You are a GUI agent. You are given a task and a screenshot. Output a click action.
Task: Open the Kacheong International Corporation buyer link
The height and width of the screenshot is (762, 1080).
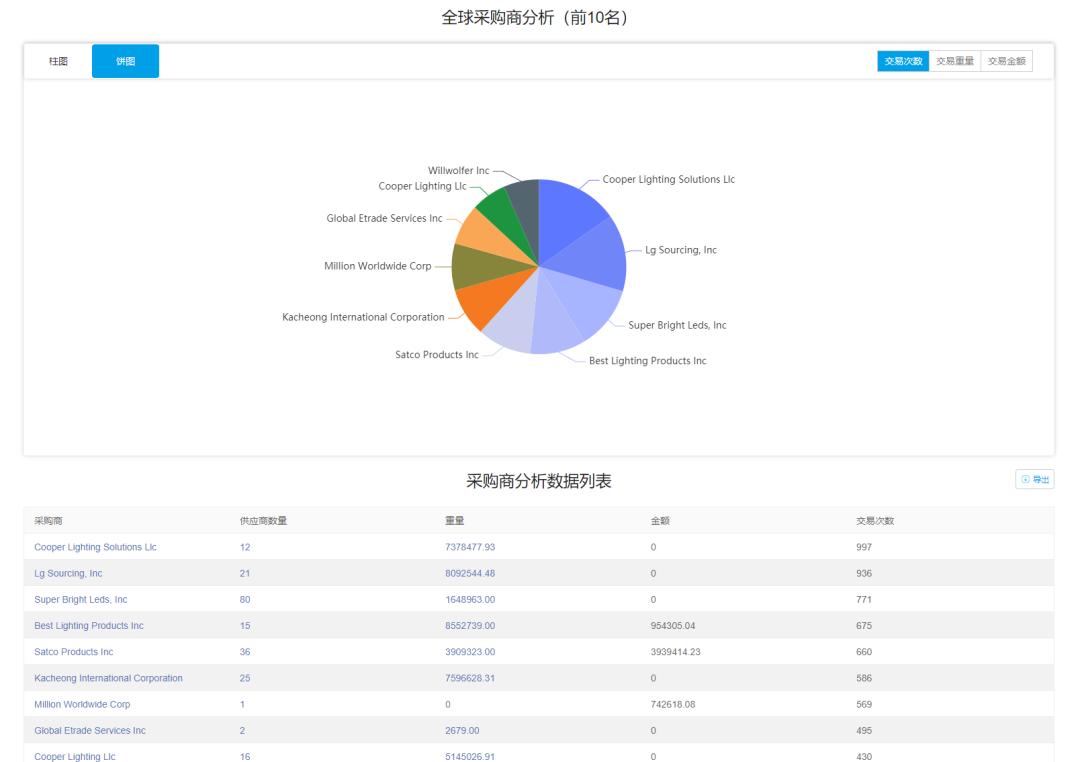pyautogui.click(x=108, y=678)
